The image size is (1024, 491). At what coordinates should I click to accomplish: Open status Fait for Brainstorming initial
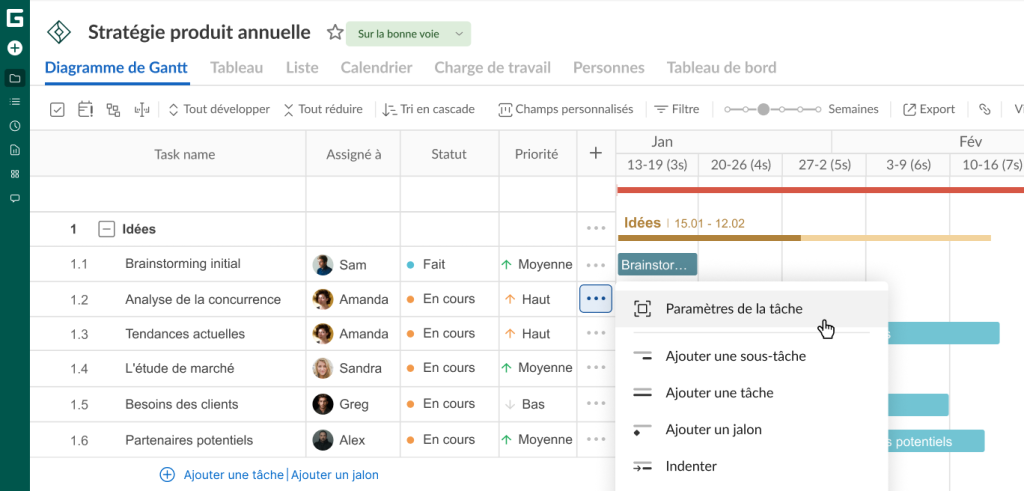[425, 265]
